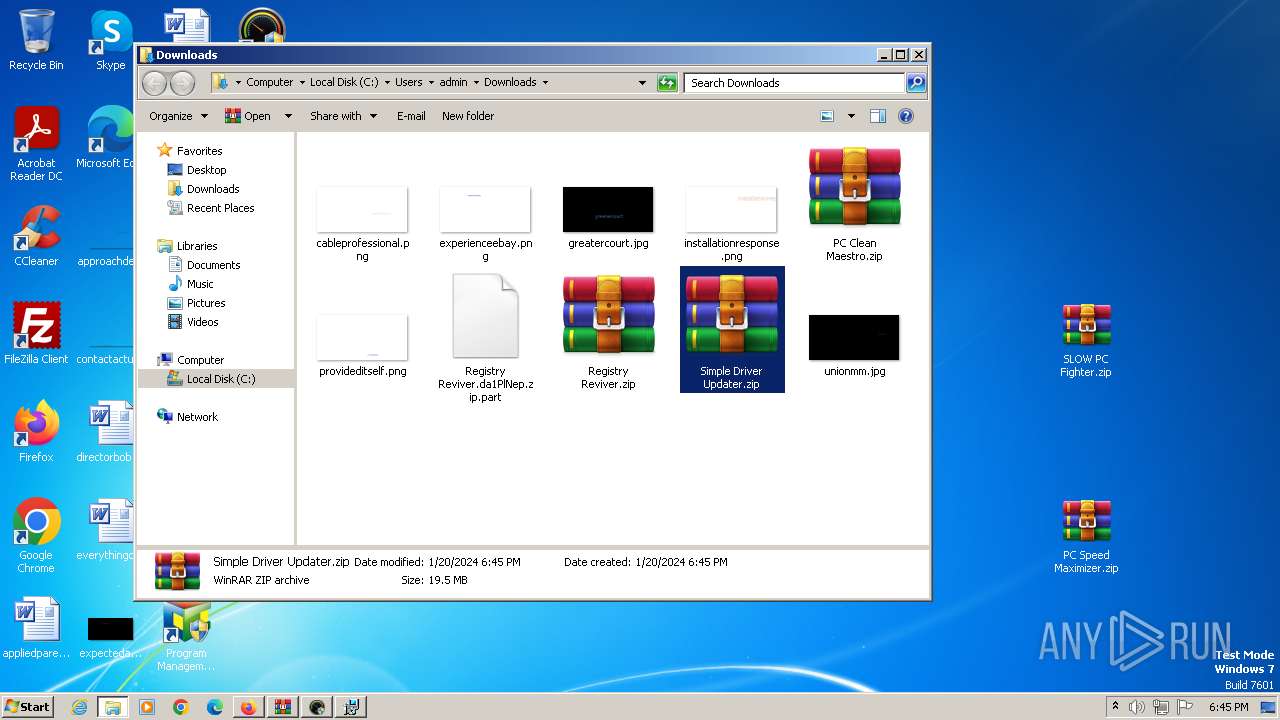Open the PC Clean Maestro.zip archive
The height and width of the screenshot is (720, 1280).
854,204
